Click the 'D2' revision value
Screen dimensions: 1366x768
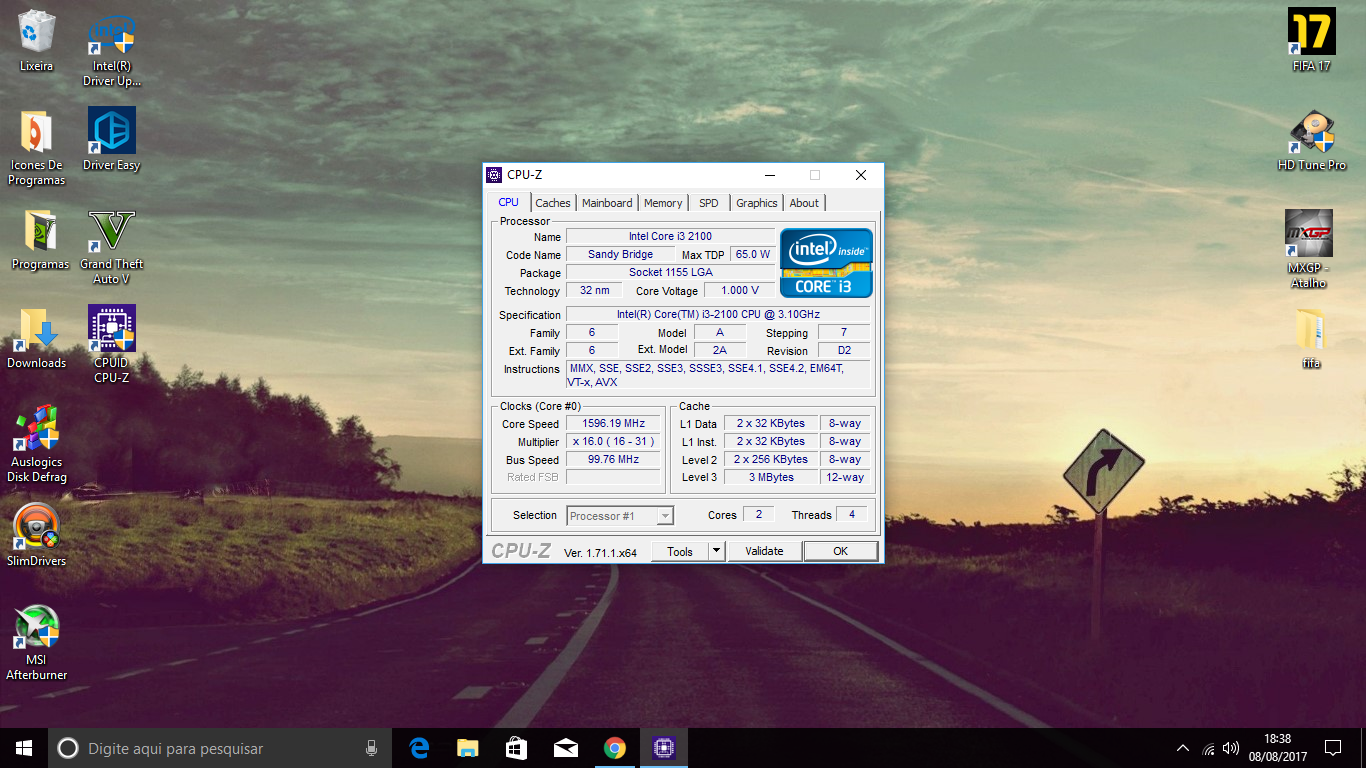click(x=844, y=350)
